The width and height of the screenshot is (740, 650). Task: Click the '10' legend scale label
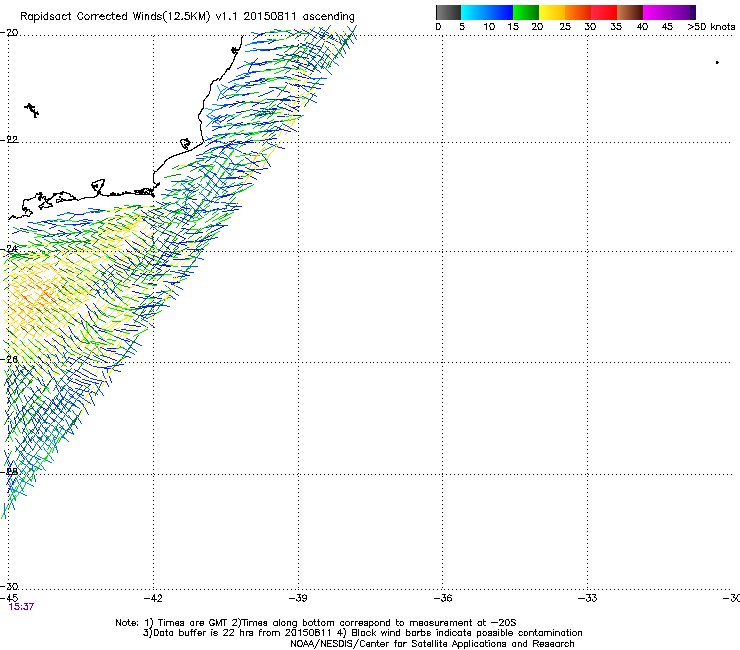point(489,27)
